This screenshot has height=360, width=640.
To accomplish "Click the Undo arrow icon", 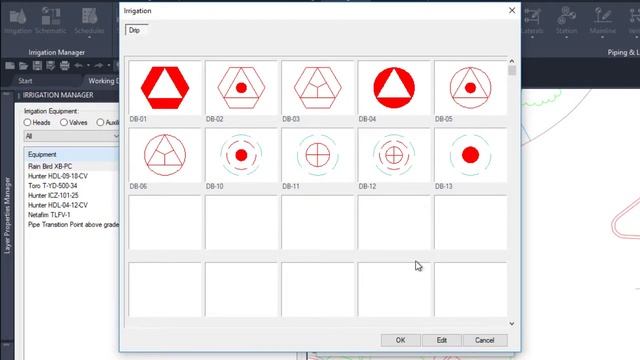I will click(x=78, y=65).
